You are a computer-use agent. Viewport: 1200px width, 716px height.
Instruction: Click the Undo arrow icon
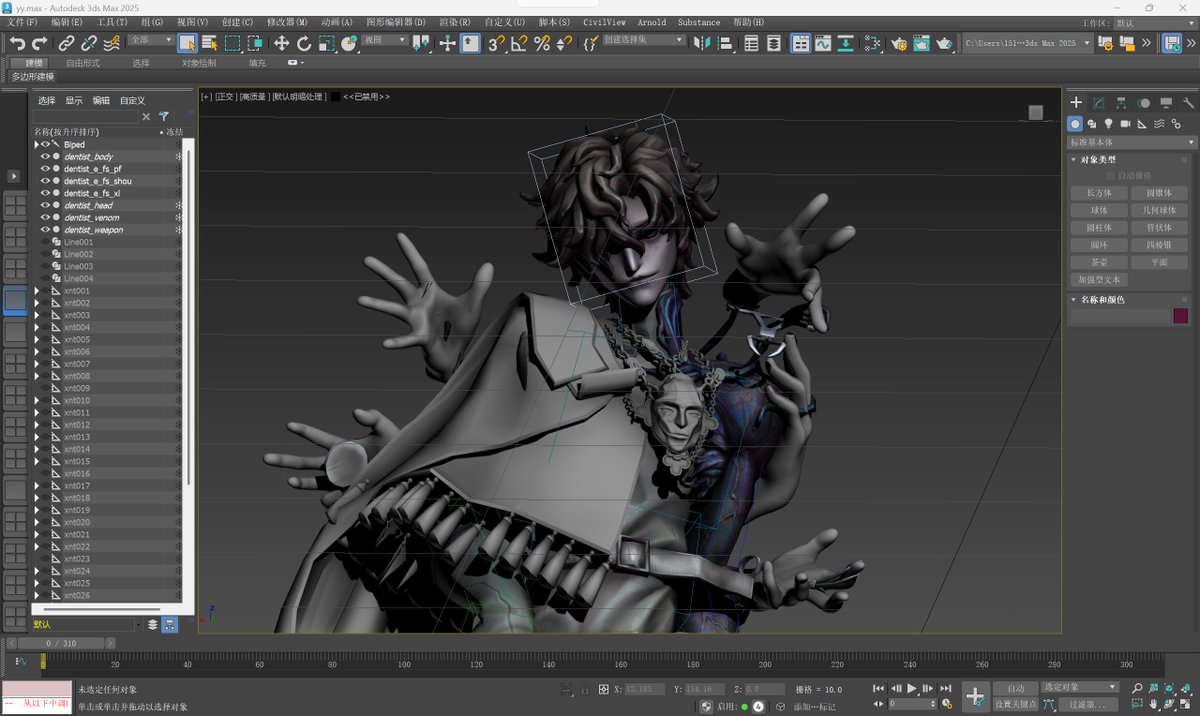[17, 43]
